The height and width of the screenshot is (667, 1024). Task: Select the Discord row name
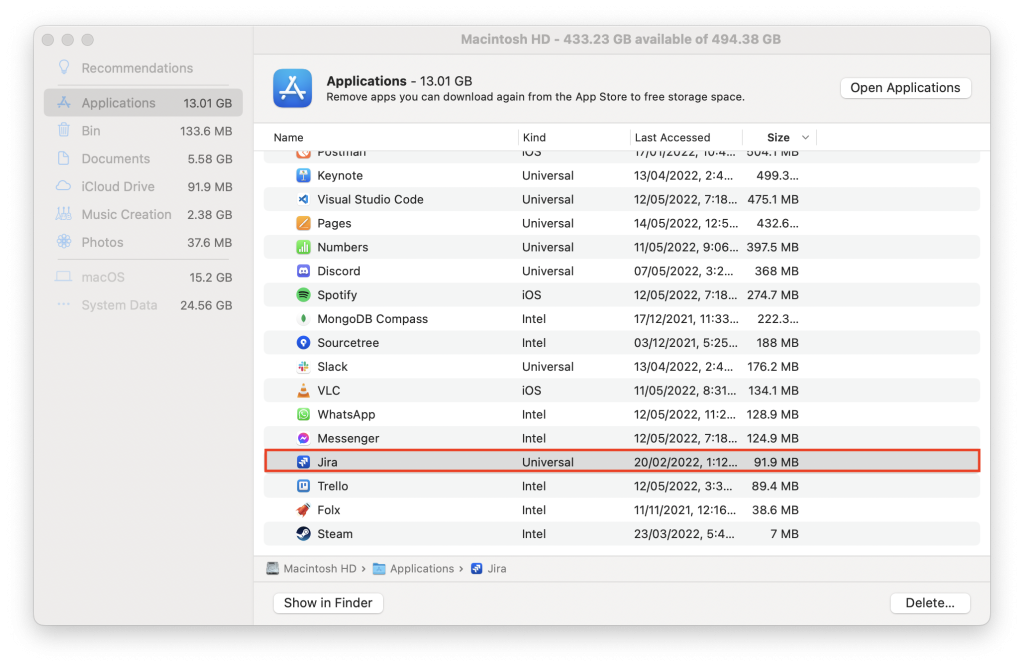(x=338, y=271)
